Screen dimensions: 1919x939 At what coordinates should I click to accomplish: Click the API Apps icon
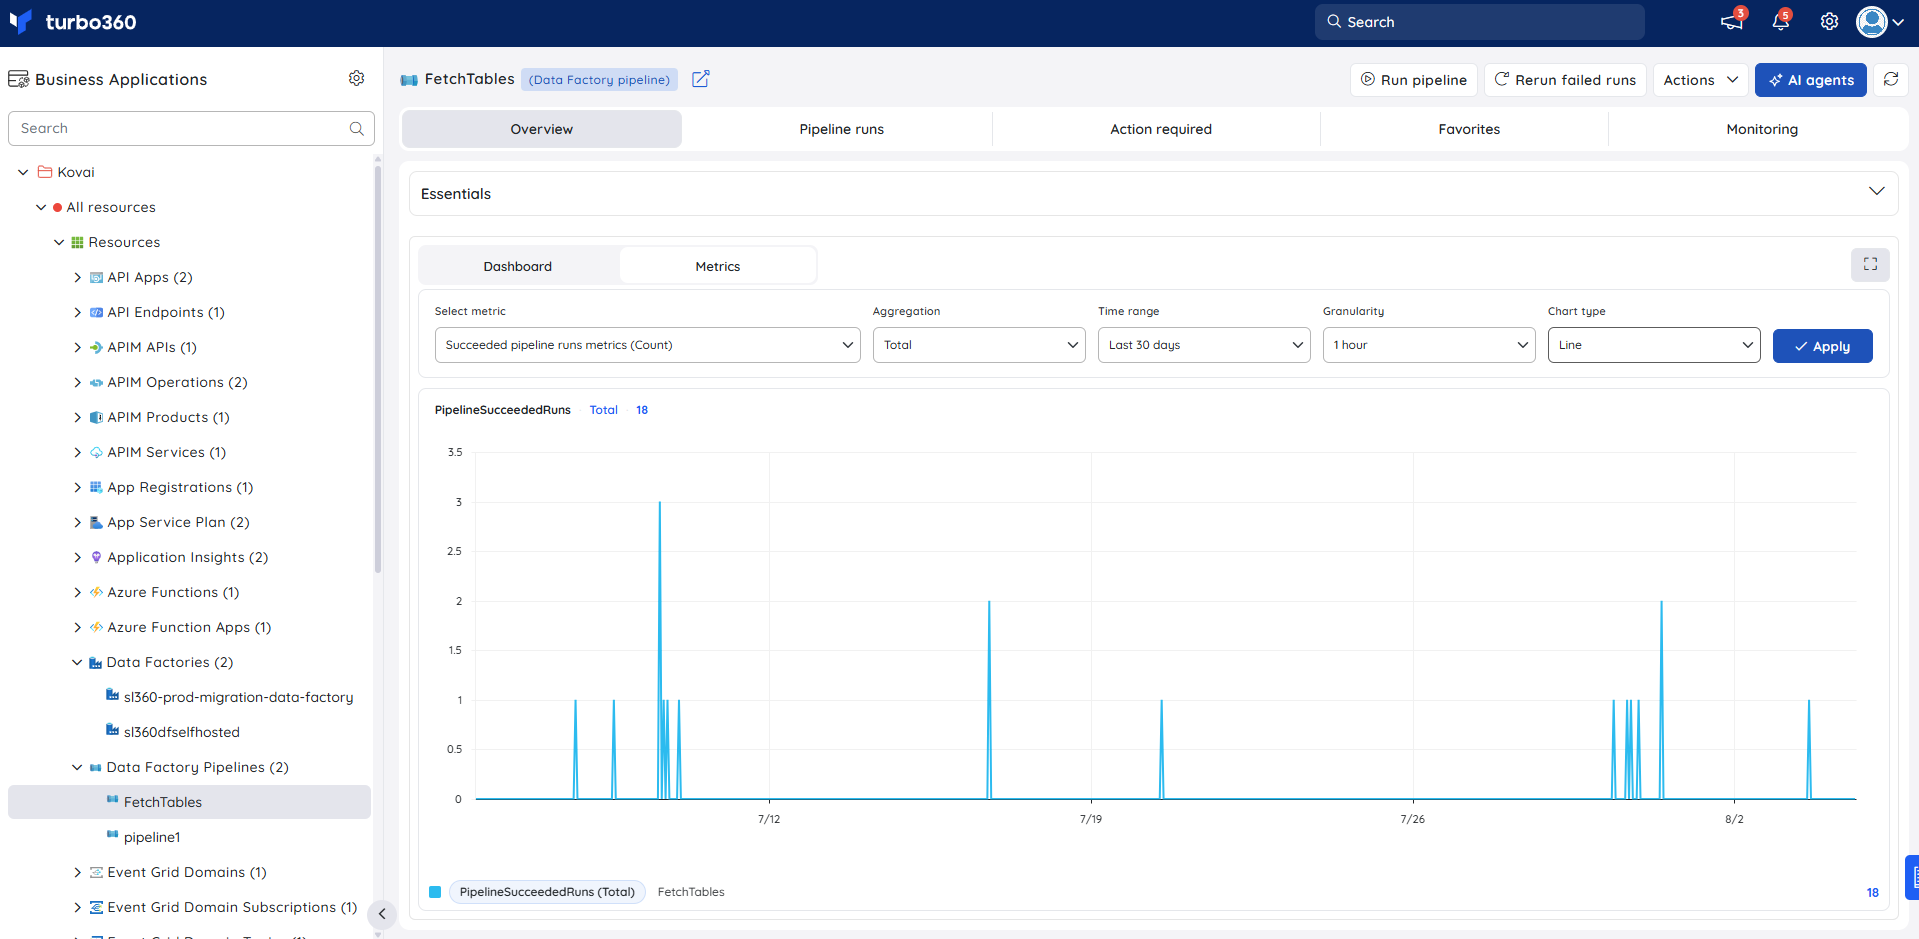click(x=96, y=277)
